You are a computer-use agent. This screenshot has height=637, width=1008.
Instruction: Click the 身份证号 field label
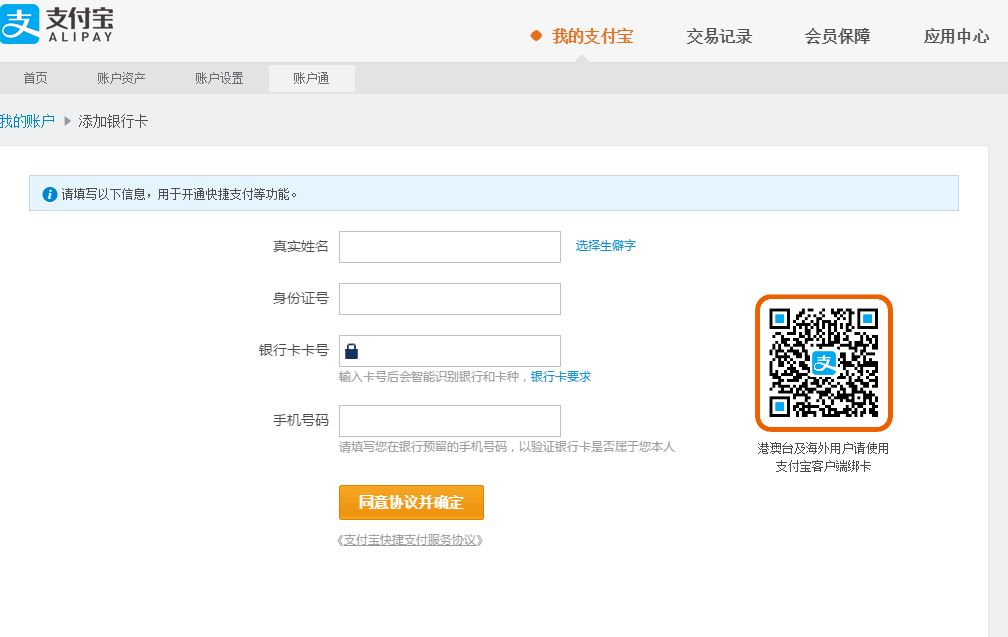click(x=301, y=298)
